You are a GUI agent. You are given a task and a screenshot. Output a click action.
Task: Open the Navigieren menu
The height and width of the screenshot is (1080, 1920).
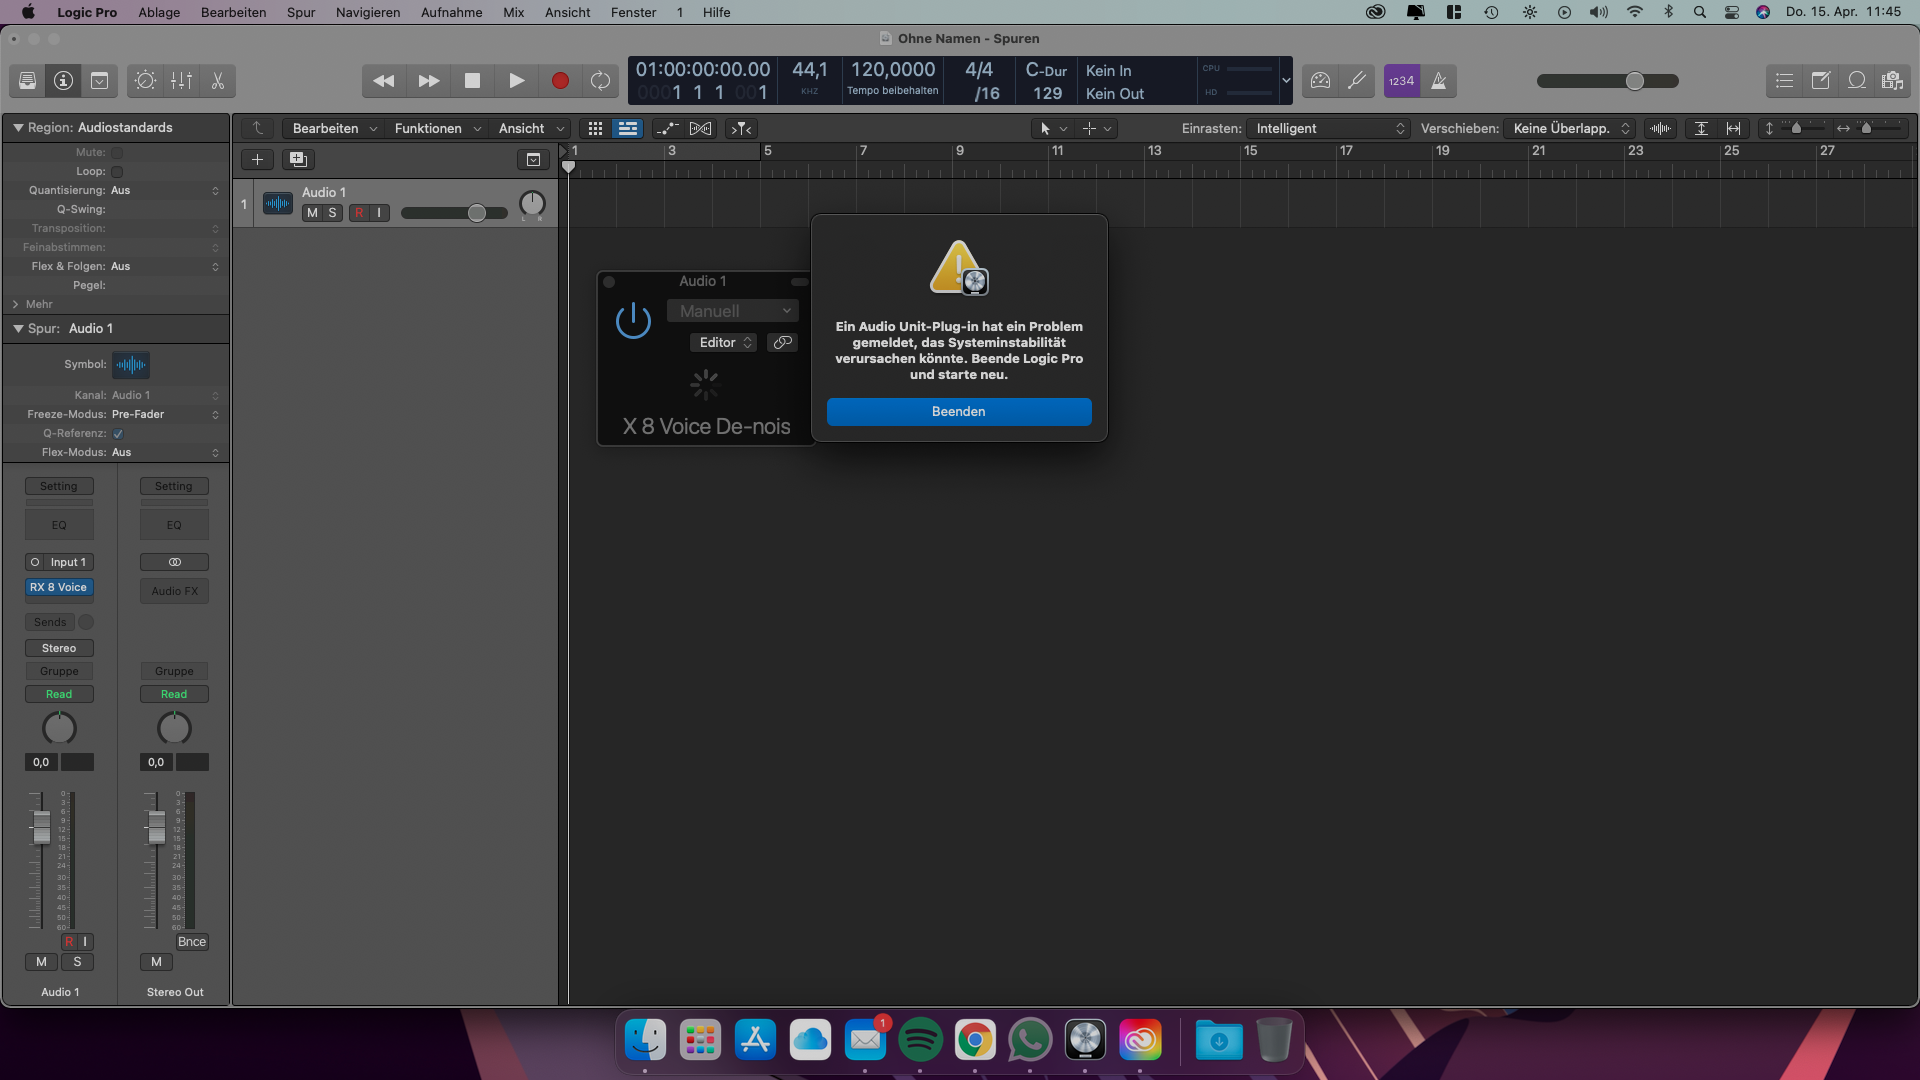pos(367,12)
